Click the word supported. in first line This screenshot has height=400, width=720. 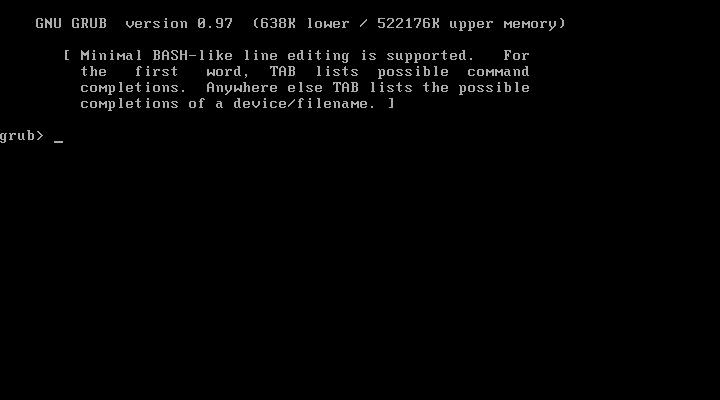click(430, 56)
